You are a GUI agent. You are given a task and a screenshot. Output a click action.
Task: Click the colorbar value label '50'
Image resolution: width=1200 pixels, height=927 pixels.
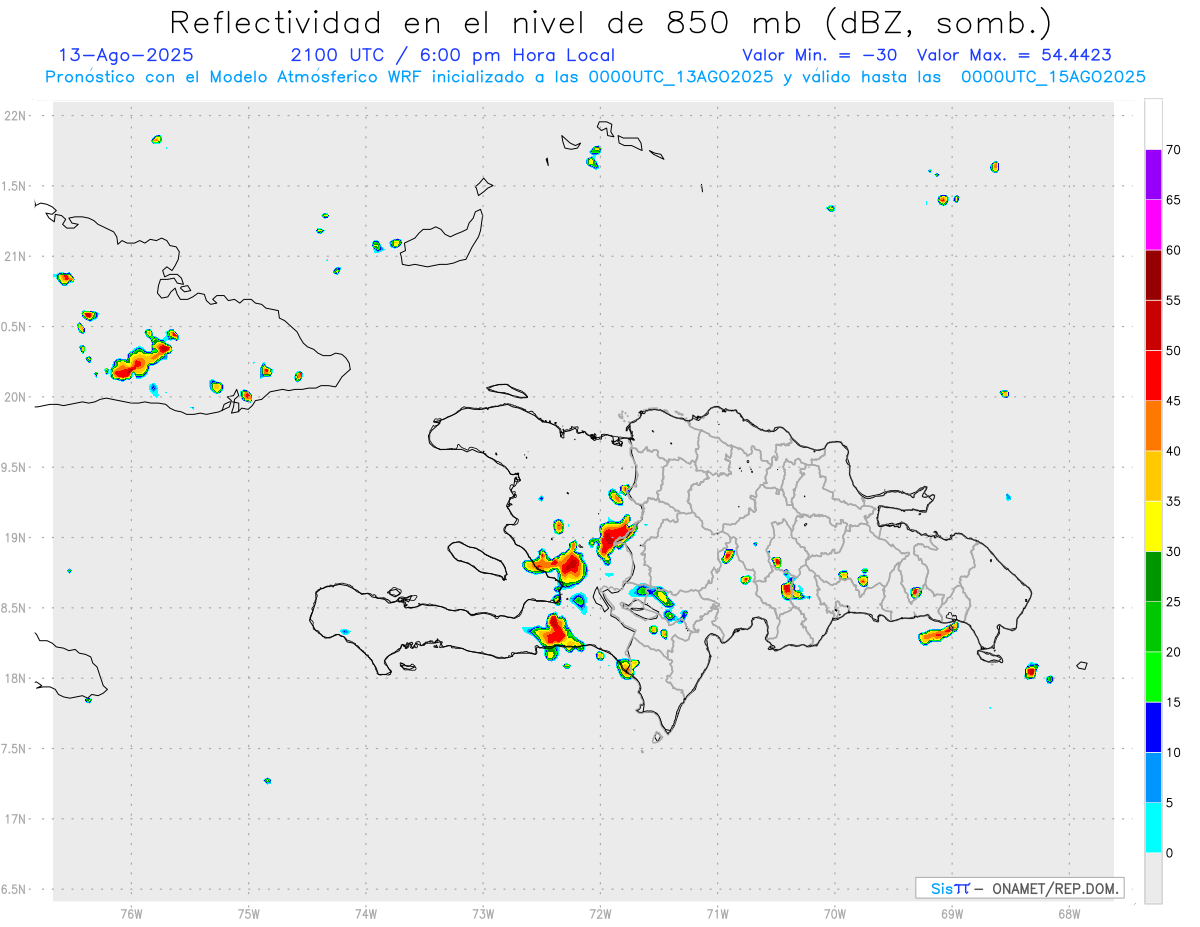pos(1174,351)
